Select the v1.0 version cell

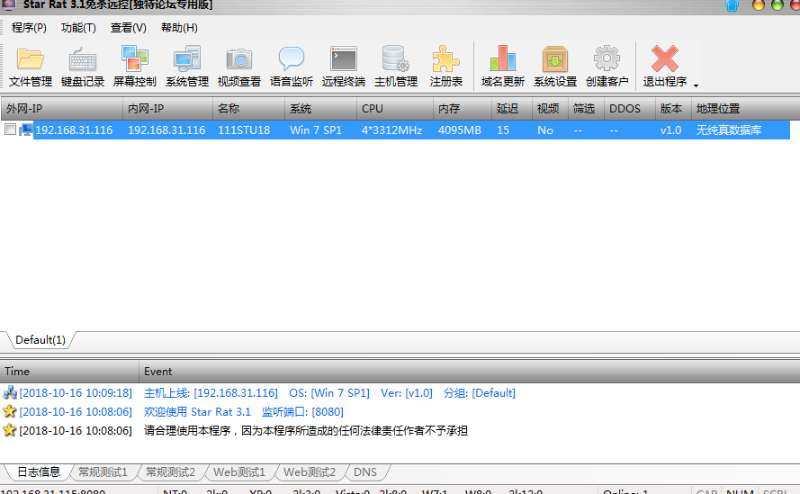pyautogui.click(x=670, y=130)
